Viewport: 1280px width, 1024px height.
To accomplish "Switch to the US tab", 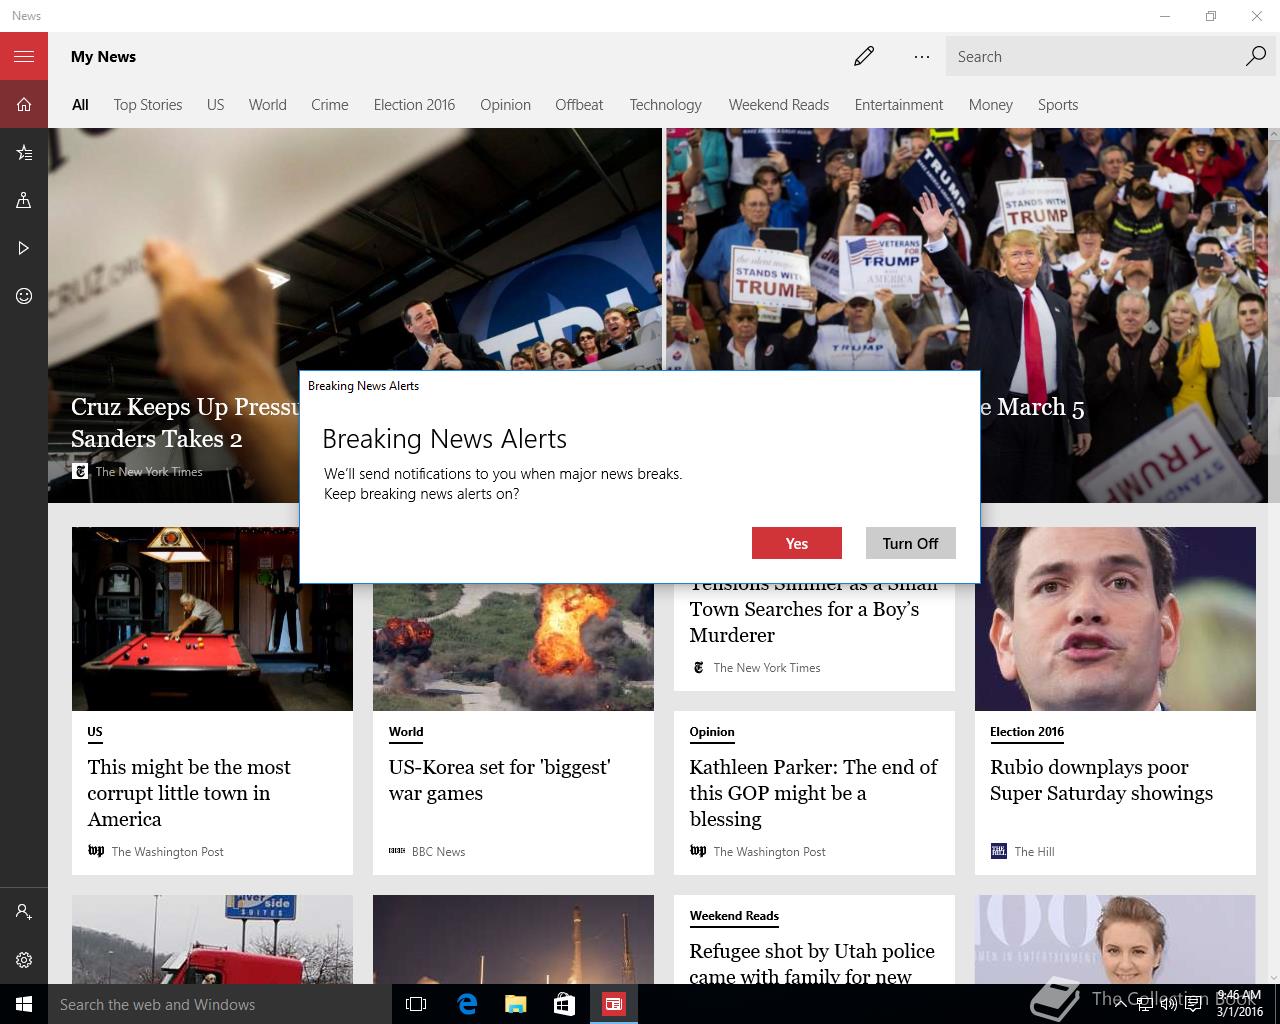I will 215,104.
